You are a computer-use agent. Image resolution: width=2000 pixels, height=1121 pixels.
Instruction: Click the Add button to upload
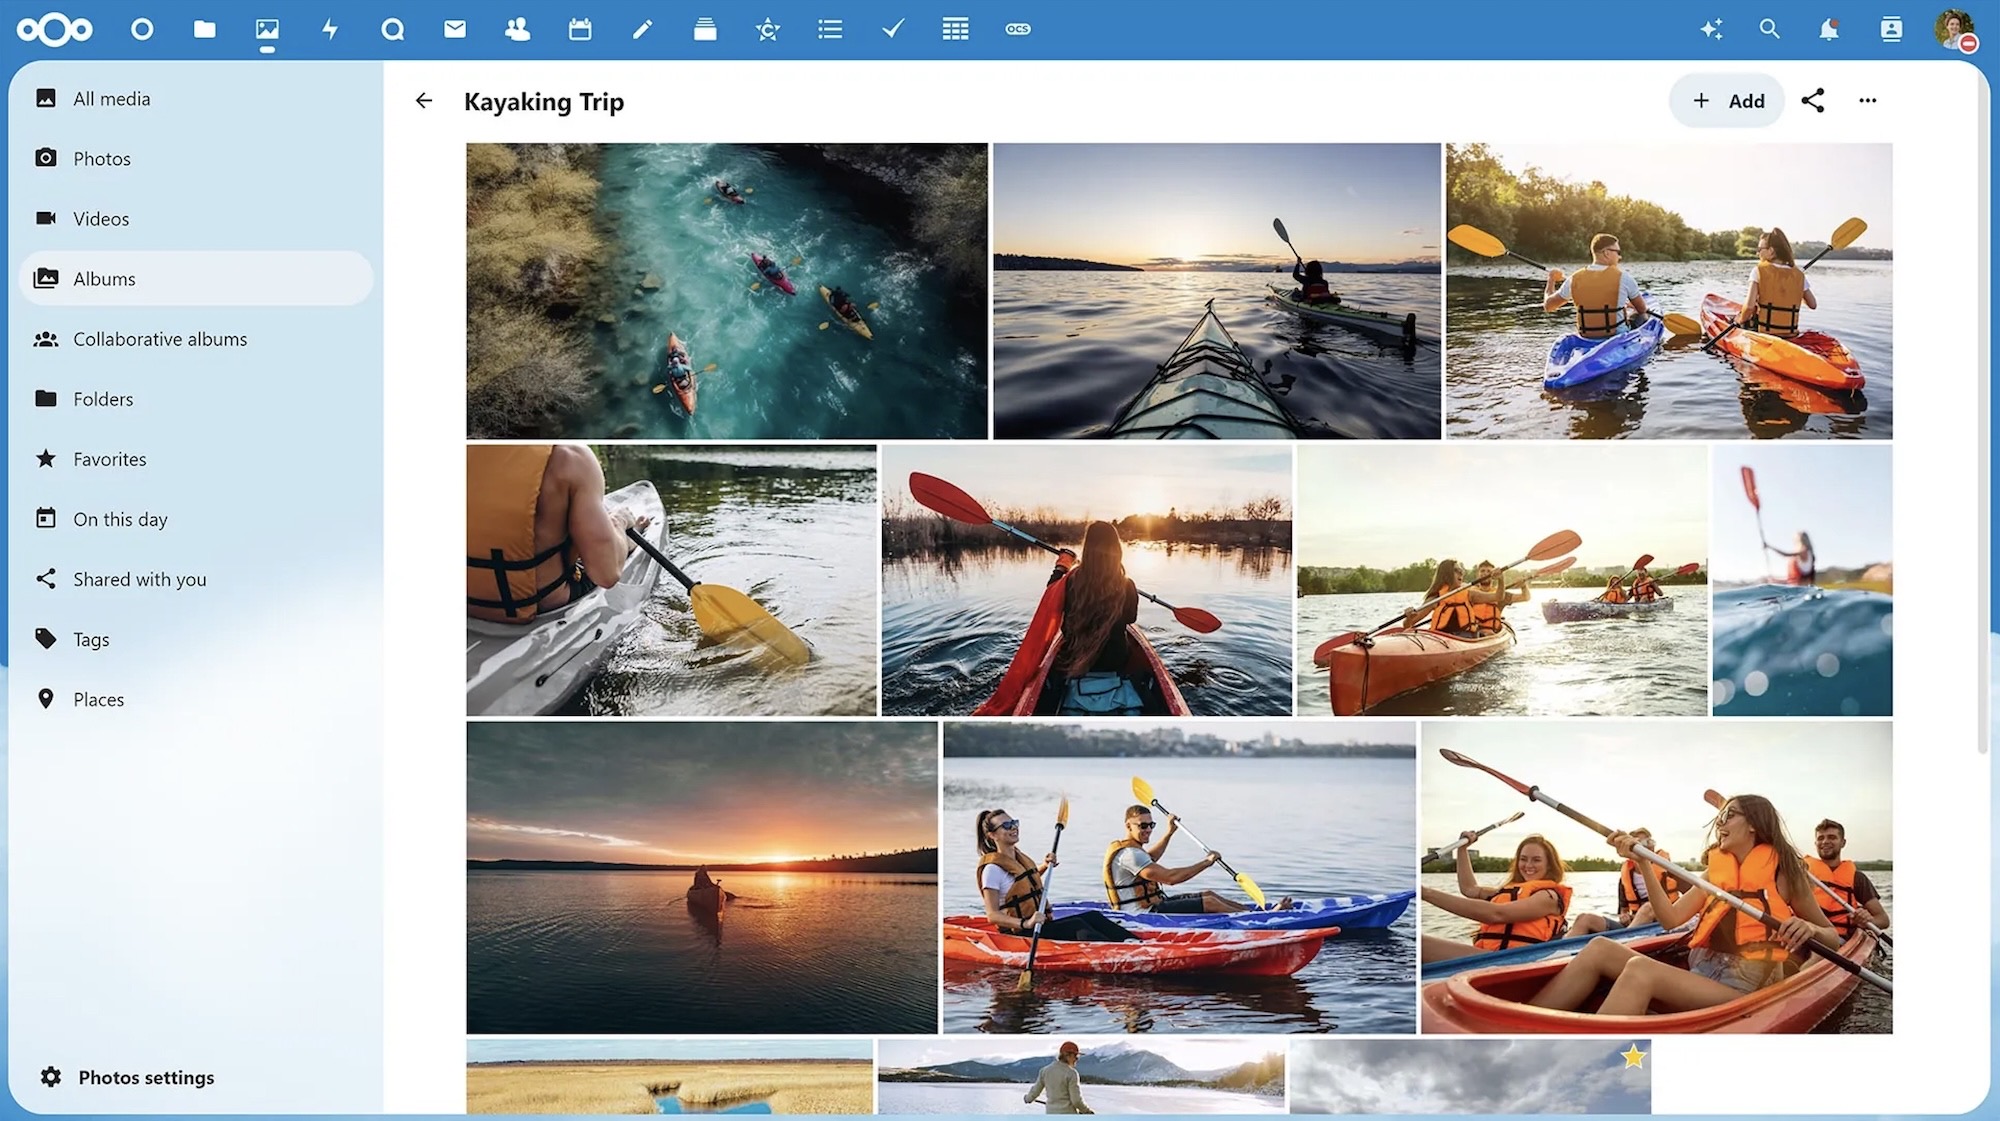[x=1728, y=100]
